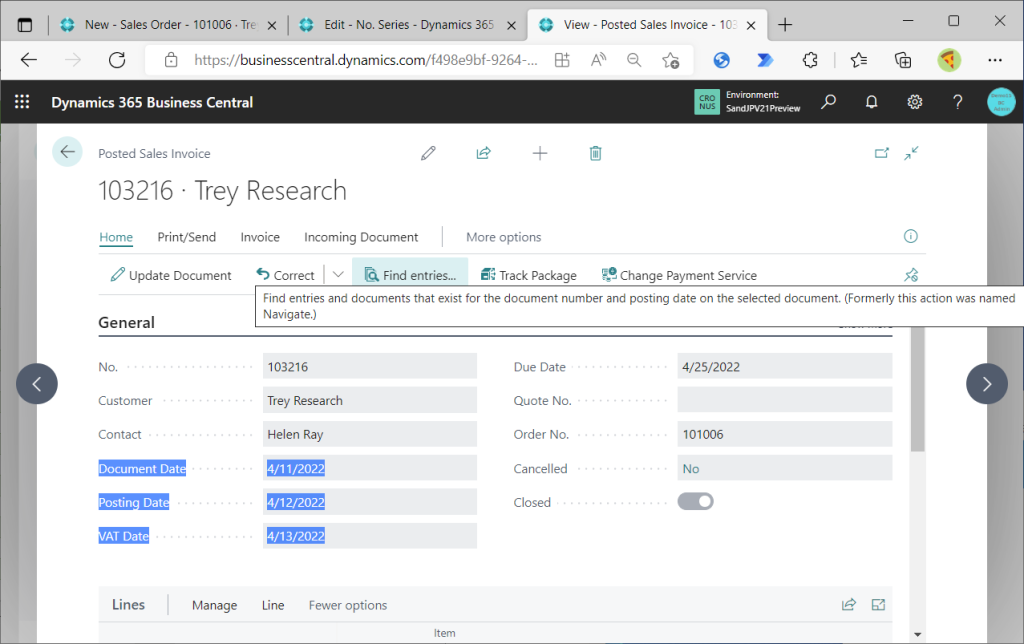Click More options in action bar
This screenshot has height=644, width=1024.
point(504,237)
